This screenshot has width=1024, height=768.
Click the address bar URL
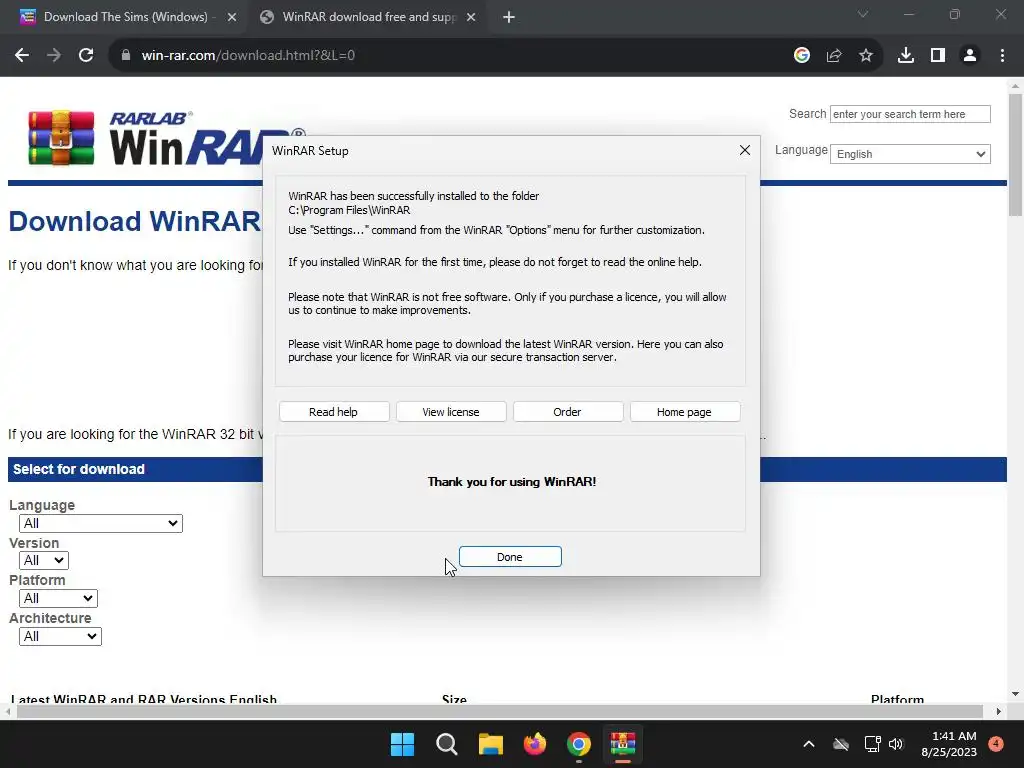coord(248,56)
